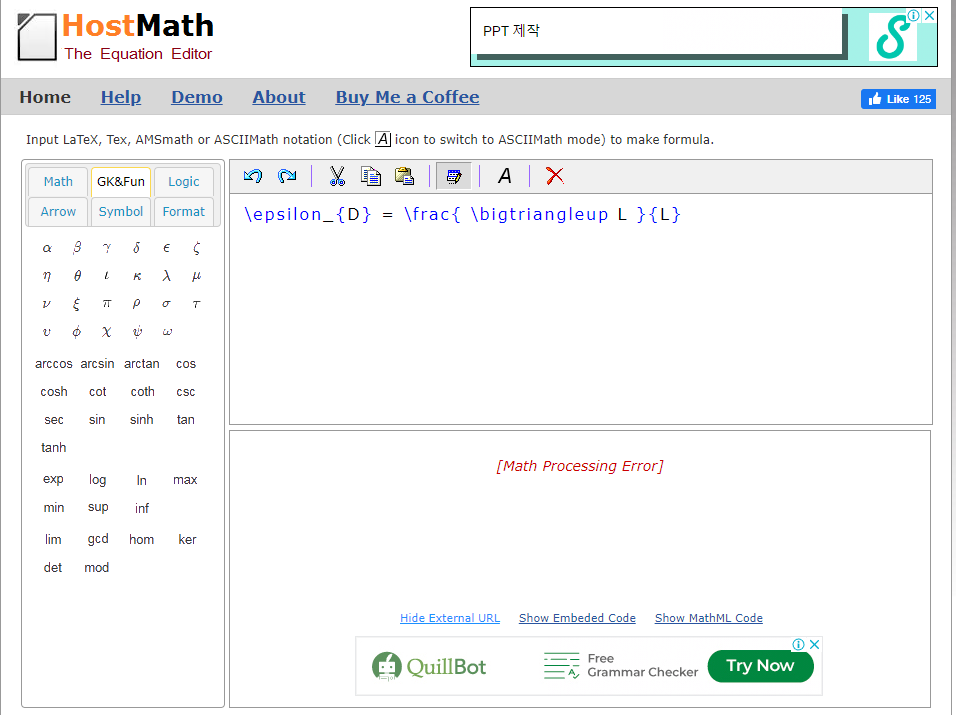Insert the lim function
The width and height of the screenshot is (956, 715).
tap(53, 539)
